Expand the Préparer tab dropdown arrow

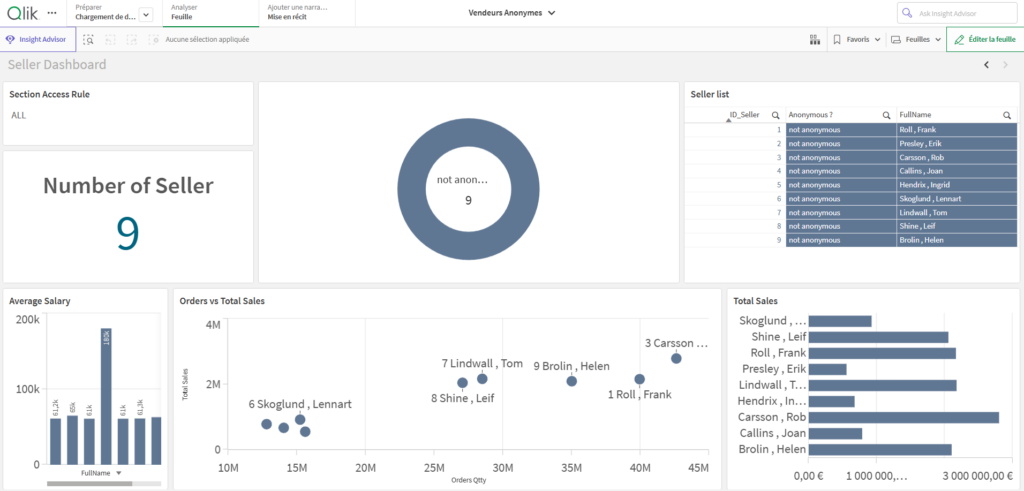pyautogui.click(x=145, y=15)
